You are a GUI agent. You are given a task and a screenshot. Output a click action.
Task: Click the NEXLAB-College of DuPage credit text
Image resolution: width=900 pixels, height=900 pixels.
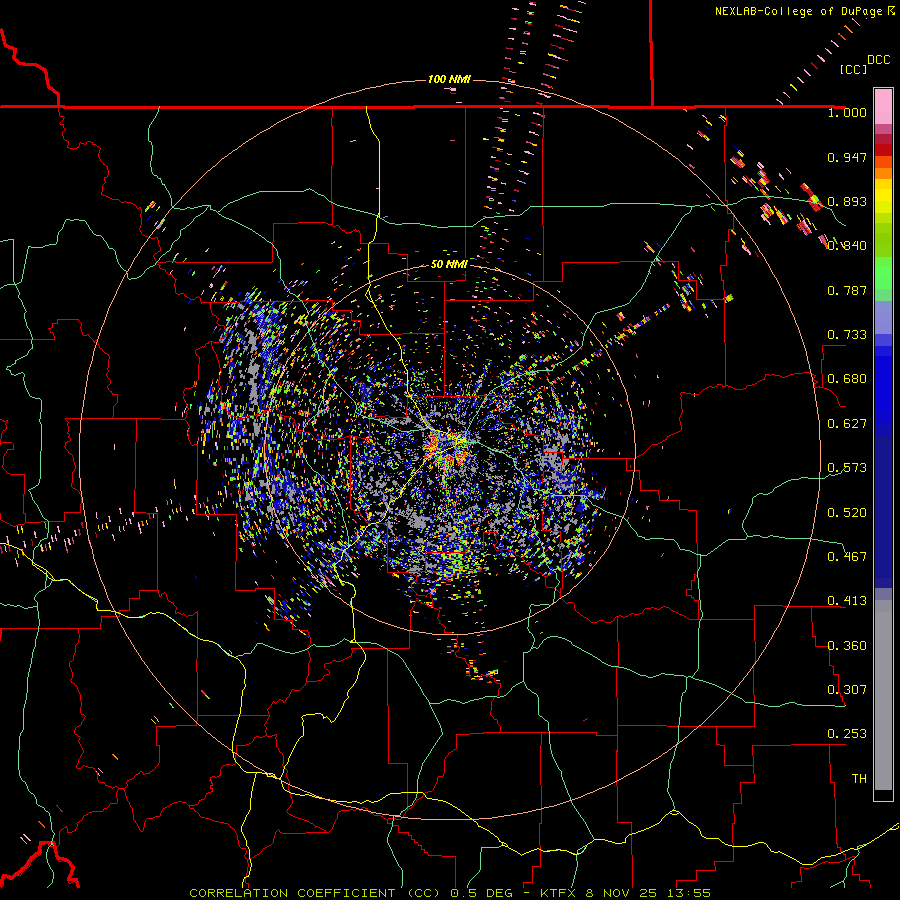tap(805, 11)
